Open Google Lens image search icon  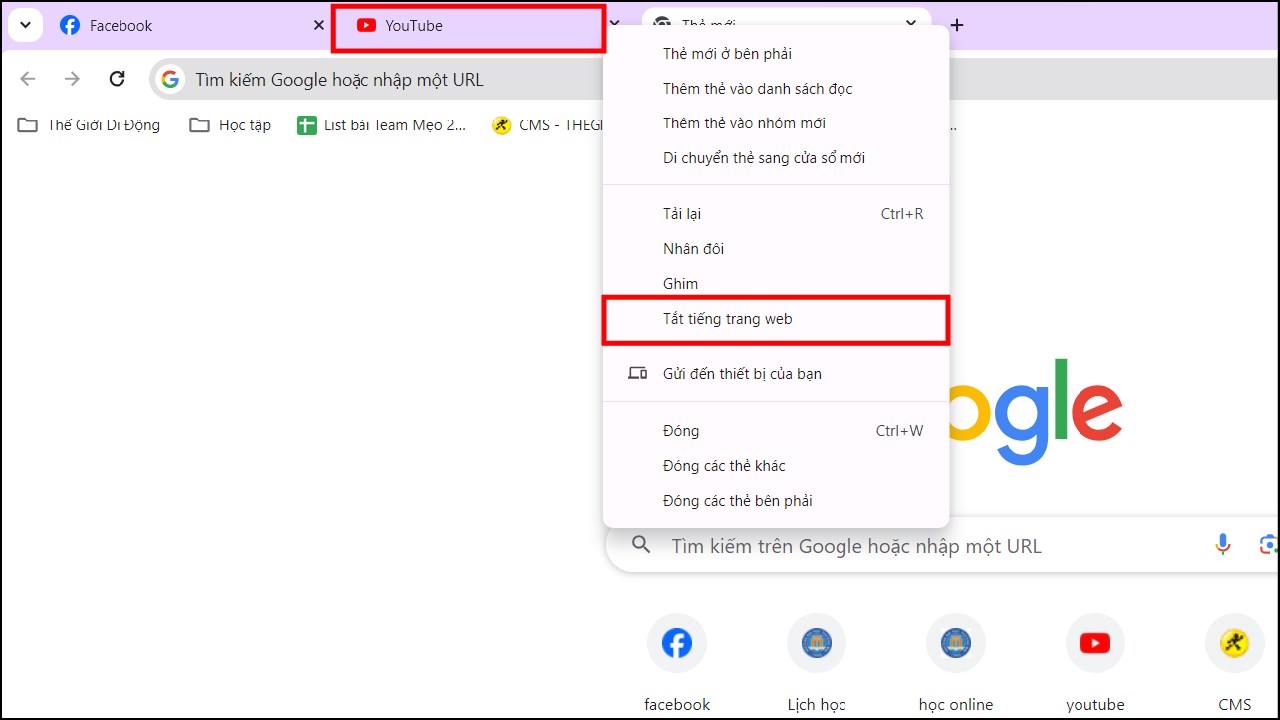1268,545
